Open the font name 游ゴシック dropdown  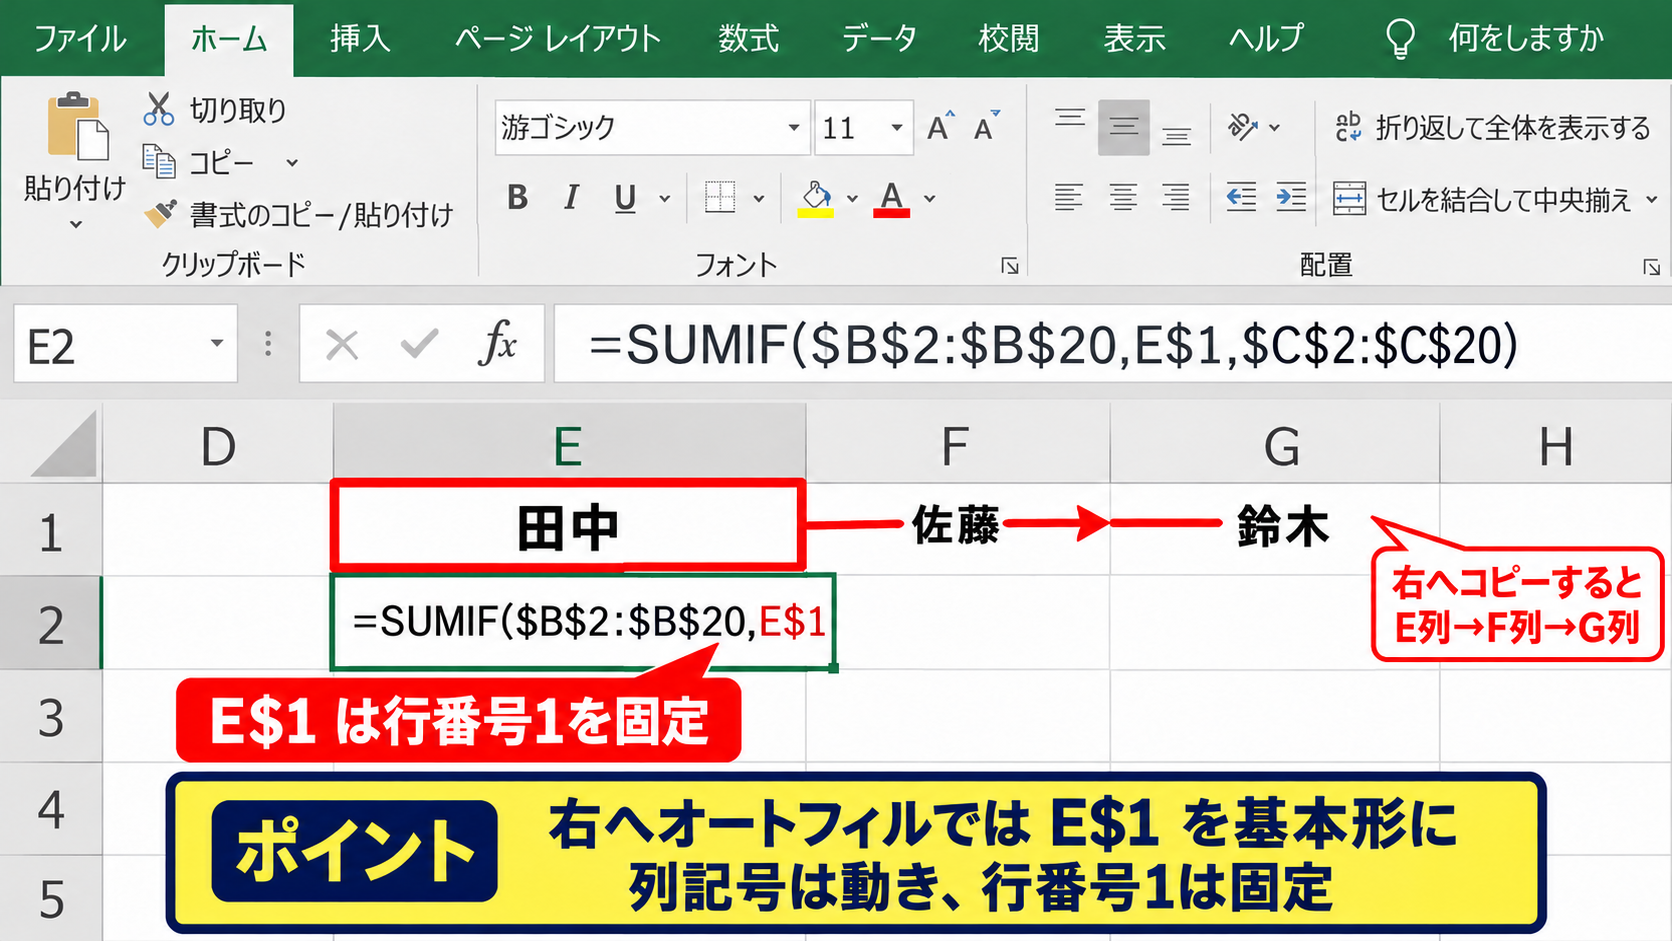(794, 127)
